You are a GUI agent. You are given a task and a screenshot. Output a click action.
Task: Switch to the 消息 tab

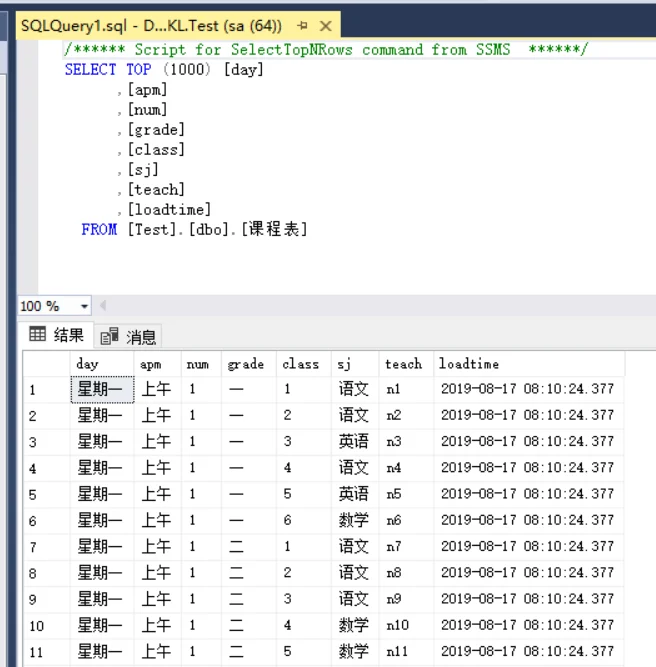pos(128,336)
